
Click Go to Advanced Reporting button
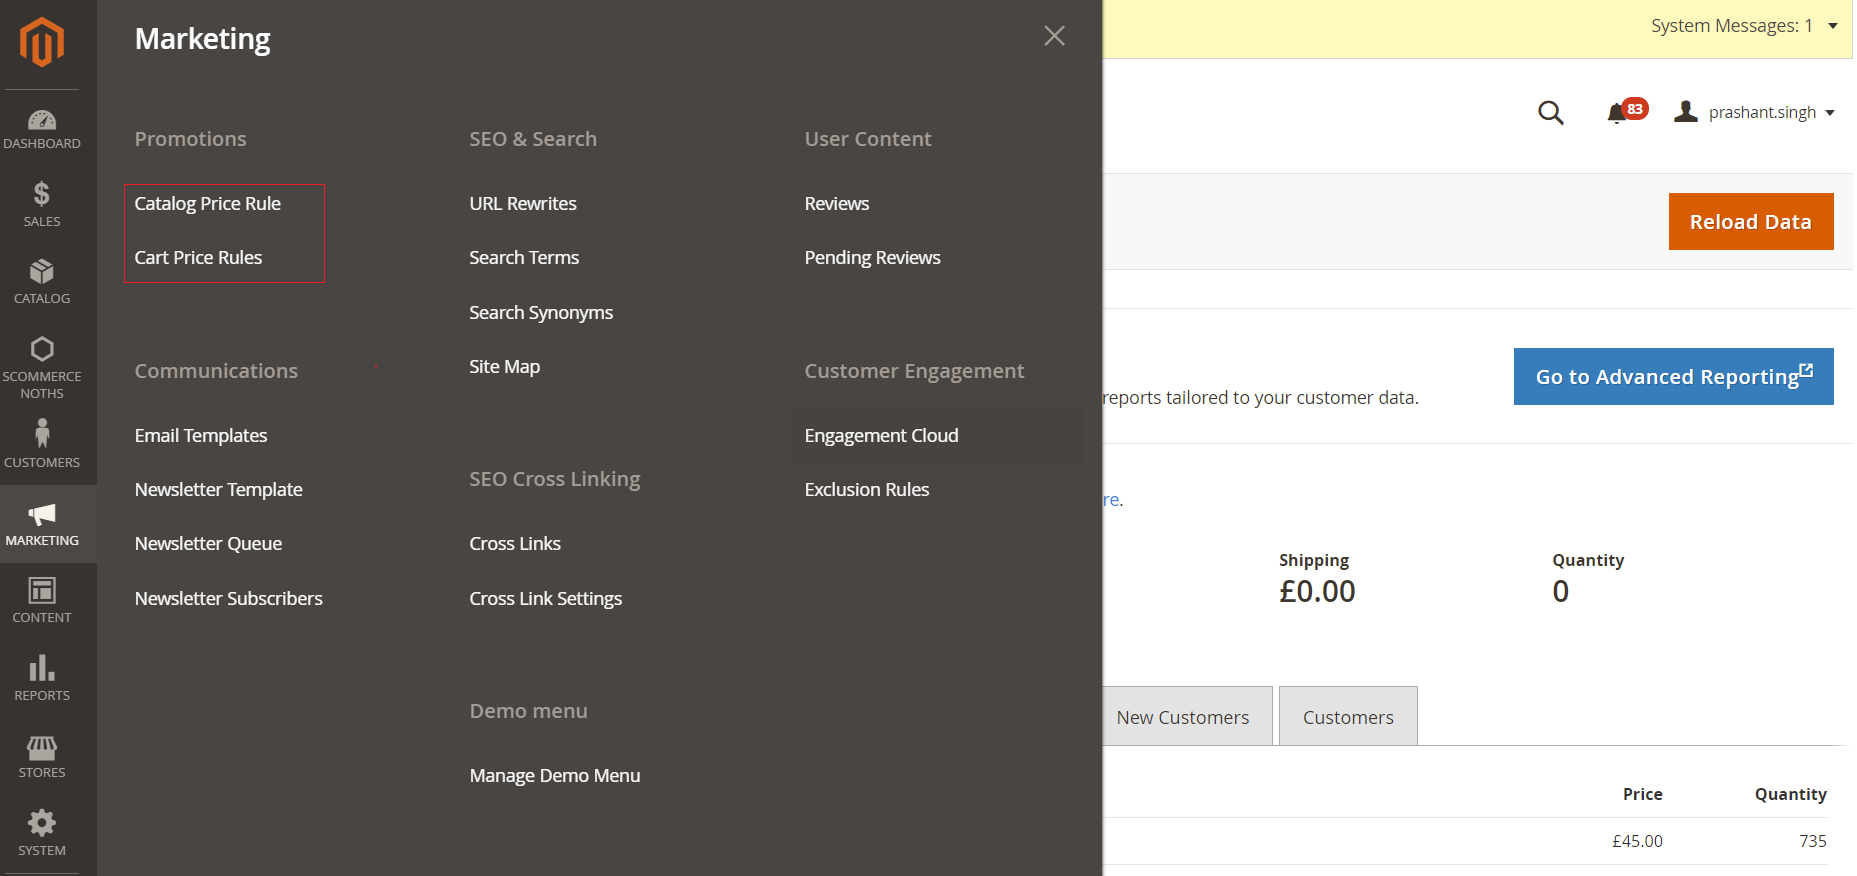click(1673, 377)
